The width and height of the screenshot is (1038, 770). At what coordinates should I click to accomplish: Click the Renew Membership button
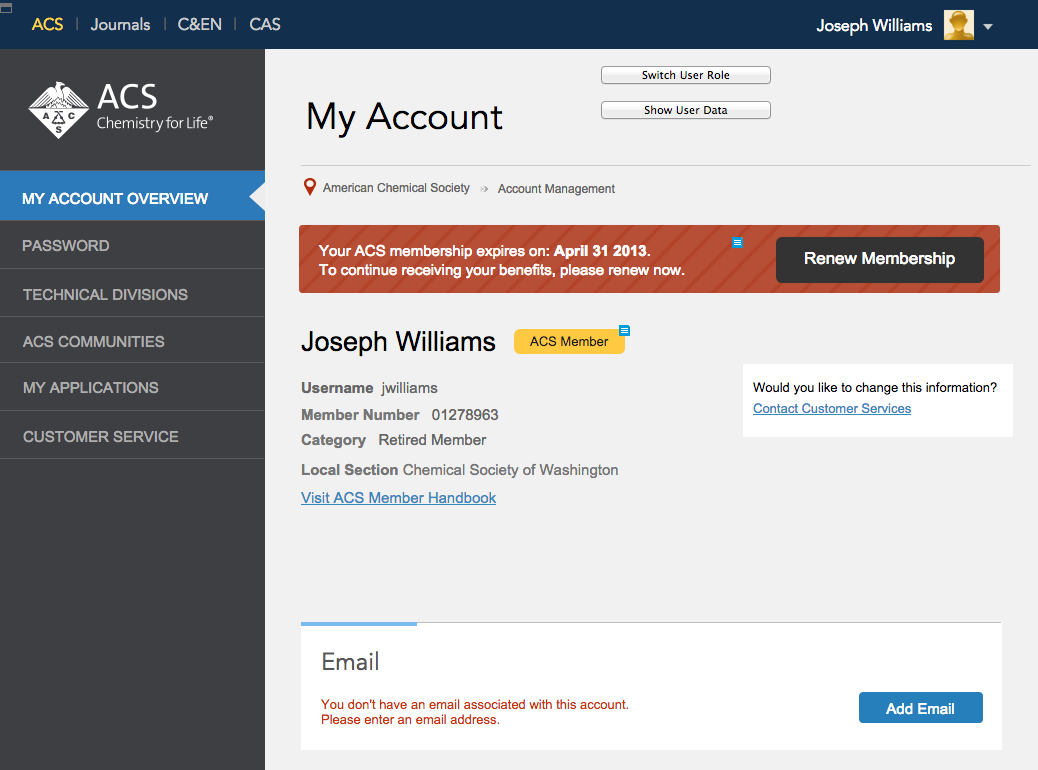coord(880,260)
